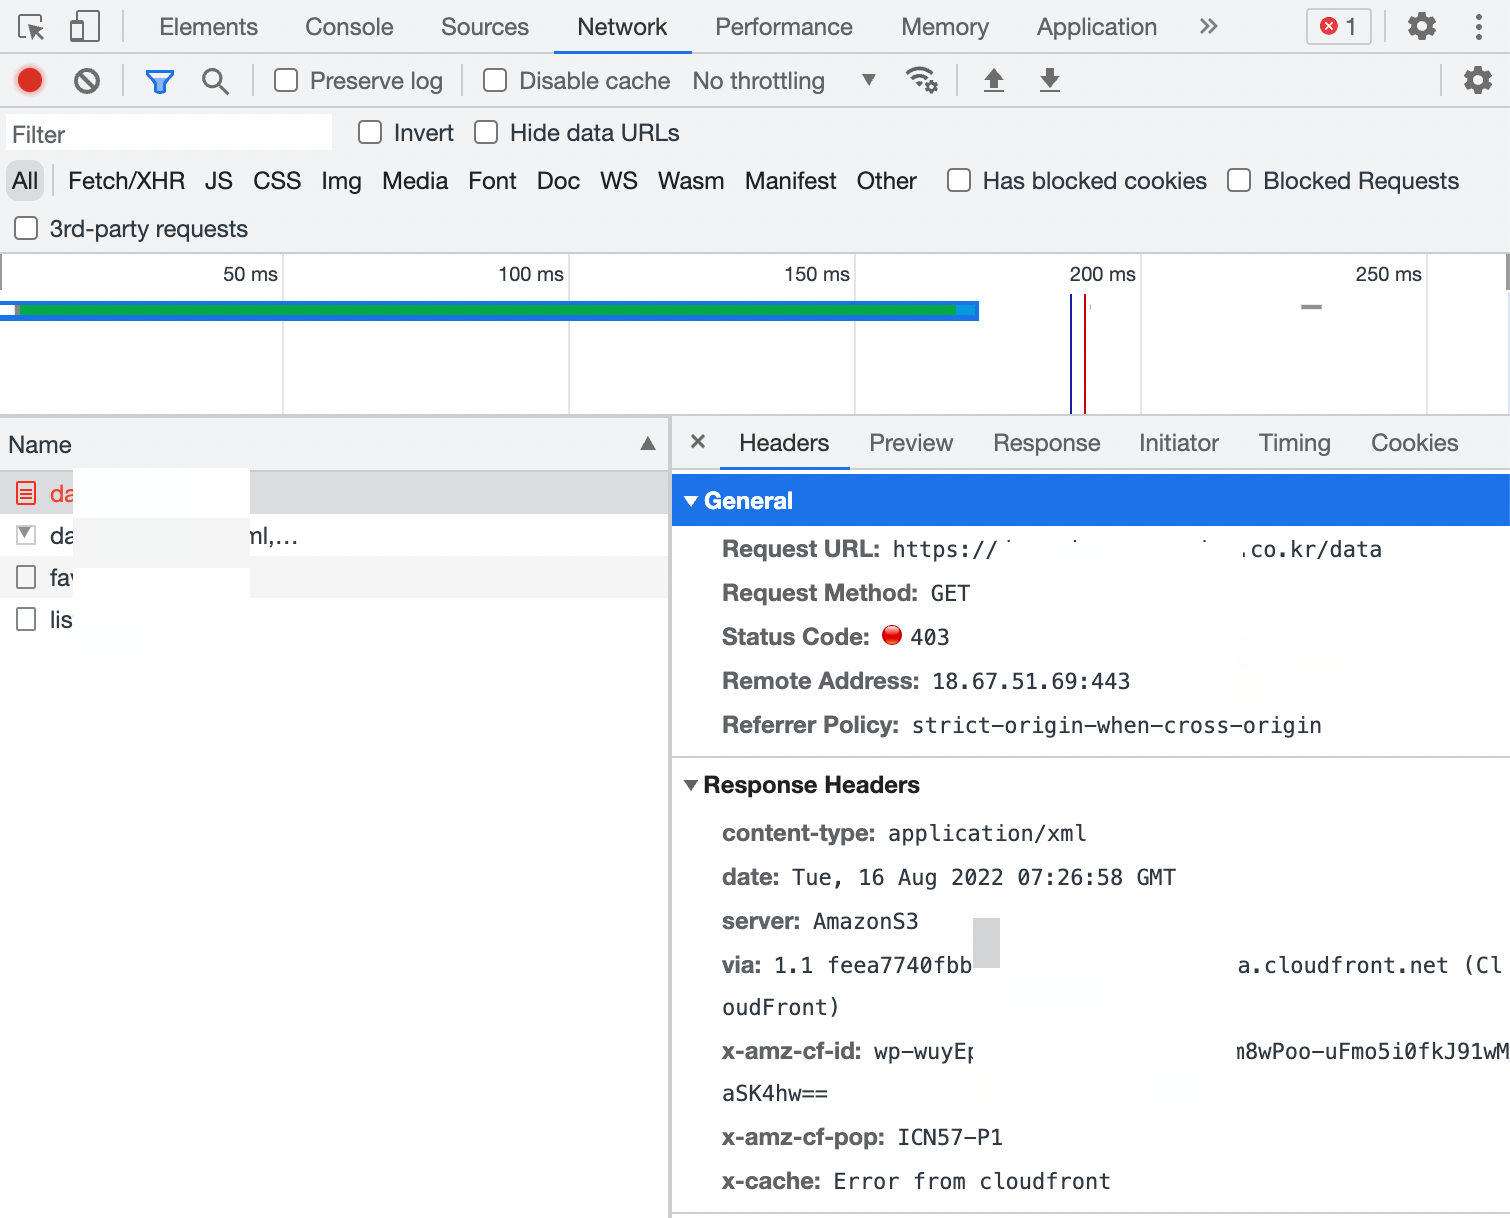Activate the inspect element picker icon

(32, 27)
